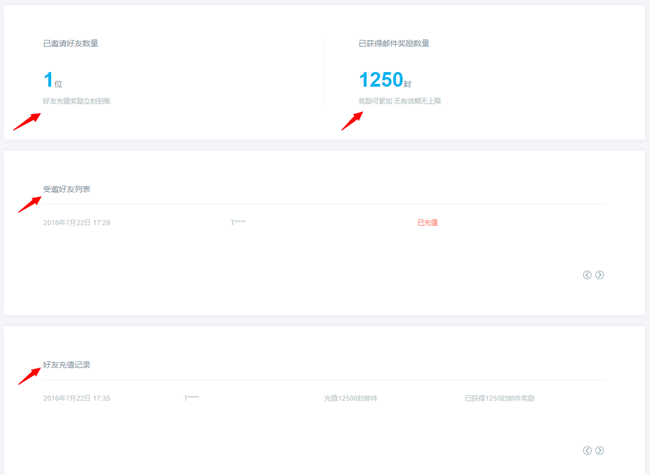Click the 好友充值记录 section title

(x=67, y=365)
